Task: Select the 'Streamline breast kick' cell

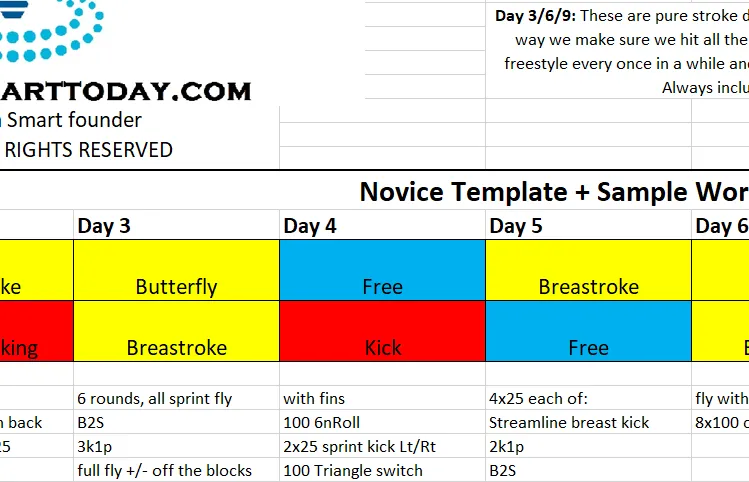Action: click(588, 422)
